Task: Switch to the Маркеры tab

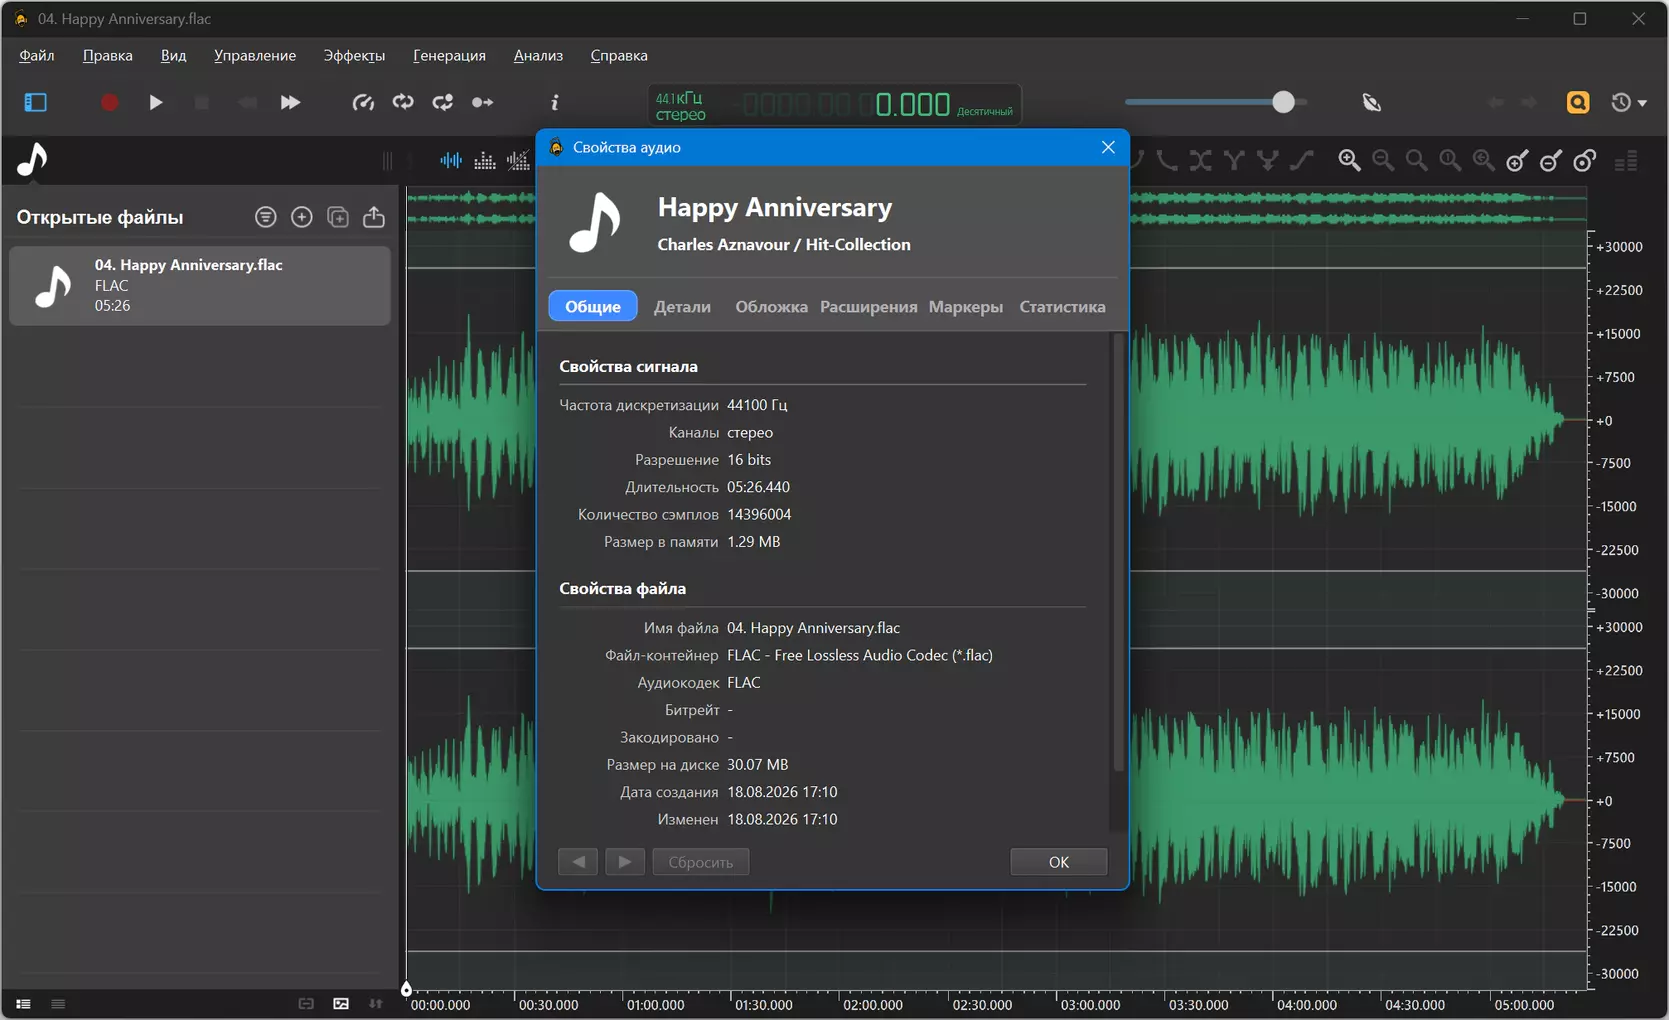Action: coord(965,307)
